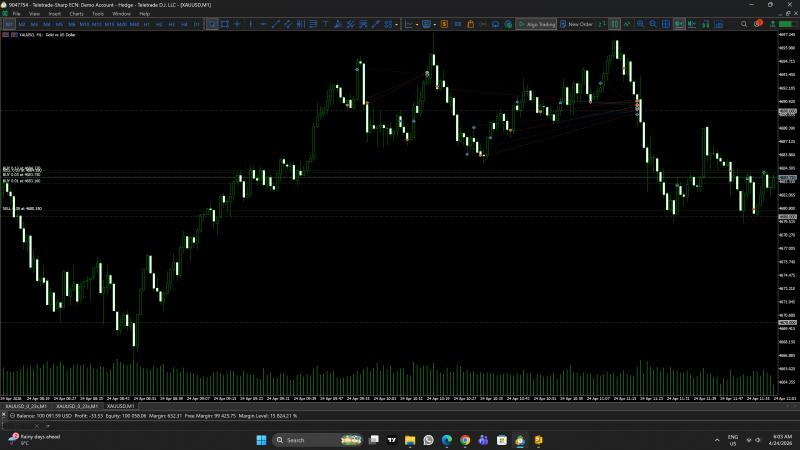
Task: Select the M1 timeframe
Action: coord(9,24)
